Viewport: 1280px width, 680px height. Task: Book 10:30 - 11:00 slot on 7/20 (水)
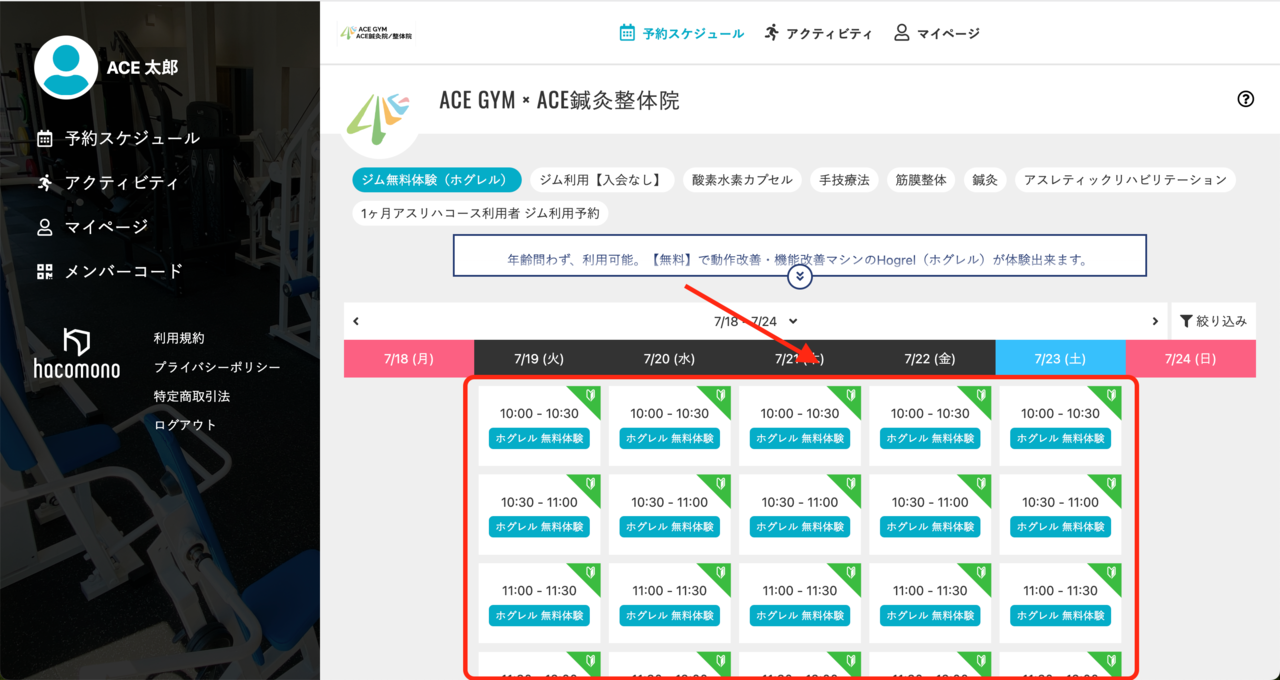pos(670,514)
